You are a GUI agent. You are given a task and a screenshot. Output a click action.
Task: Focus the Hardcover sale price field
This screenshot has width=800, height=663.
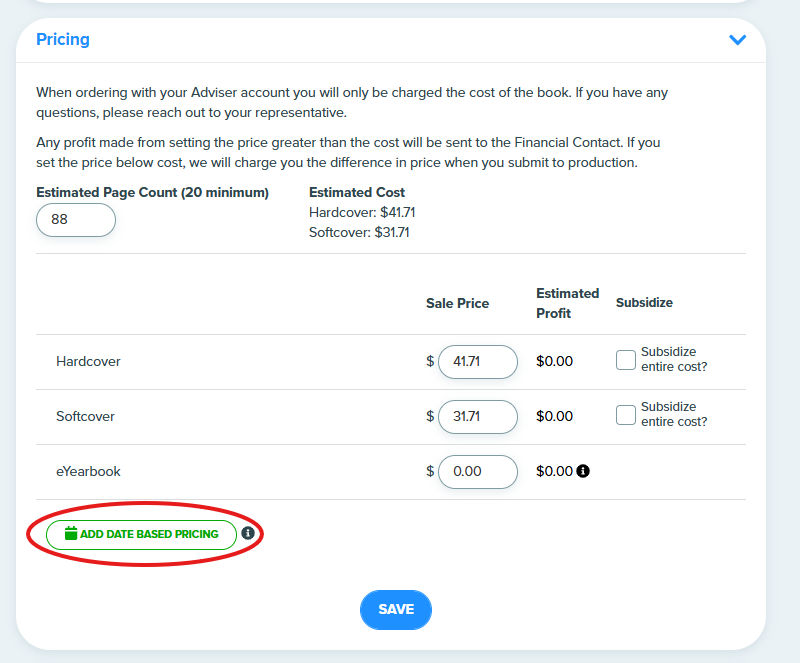click(478, 362)
